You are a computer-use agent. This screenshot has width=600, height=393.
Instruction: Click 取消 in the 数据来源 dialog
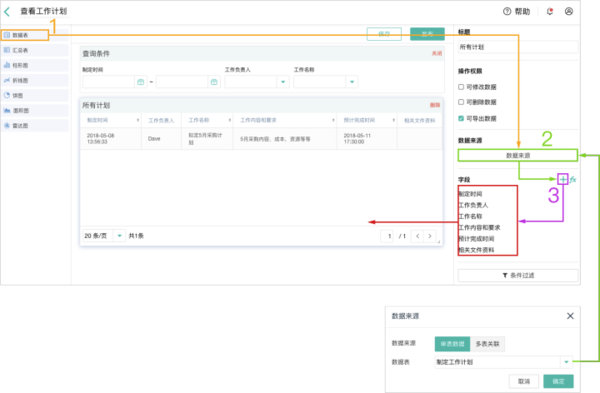click(x=524, y=382)
